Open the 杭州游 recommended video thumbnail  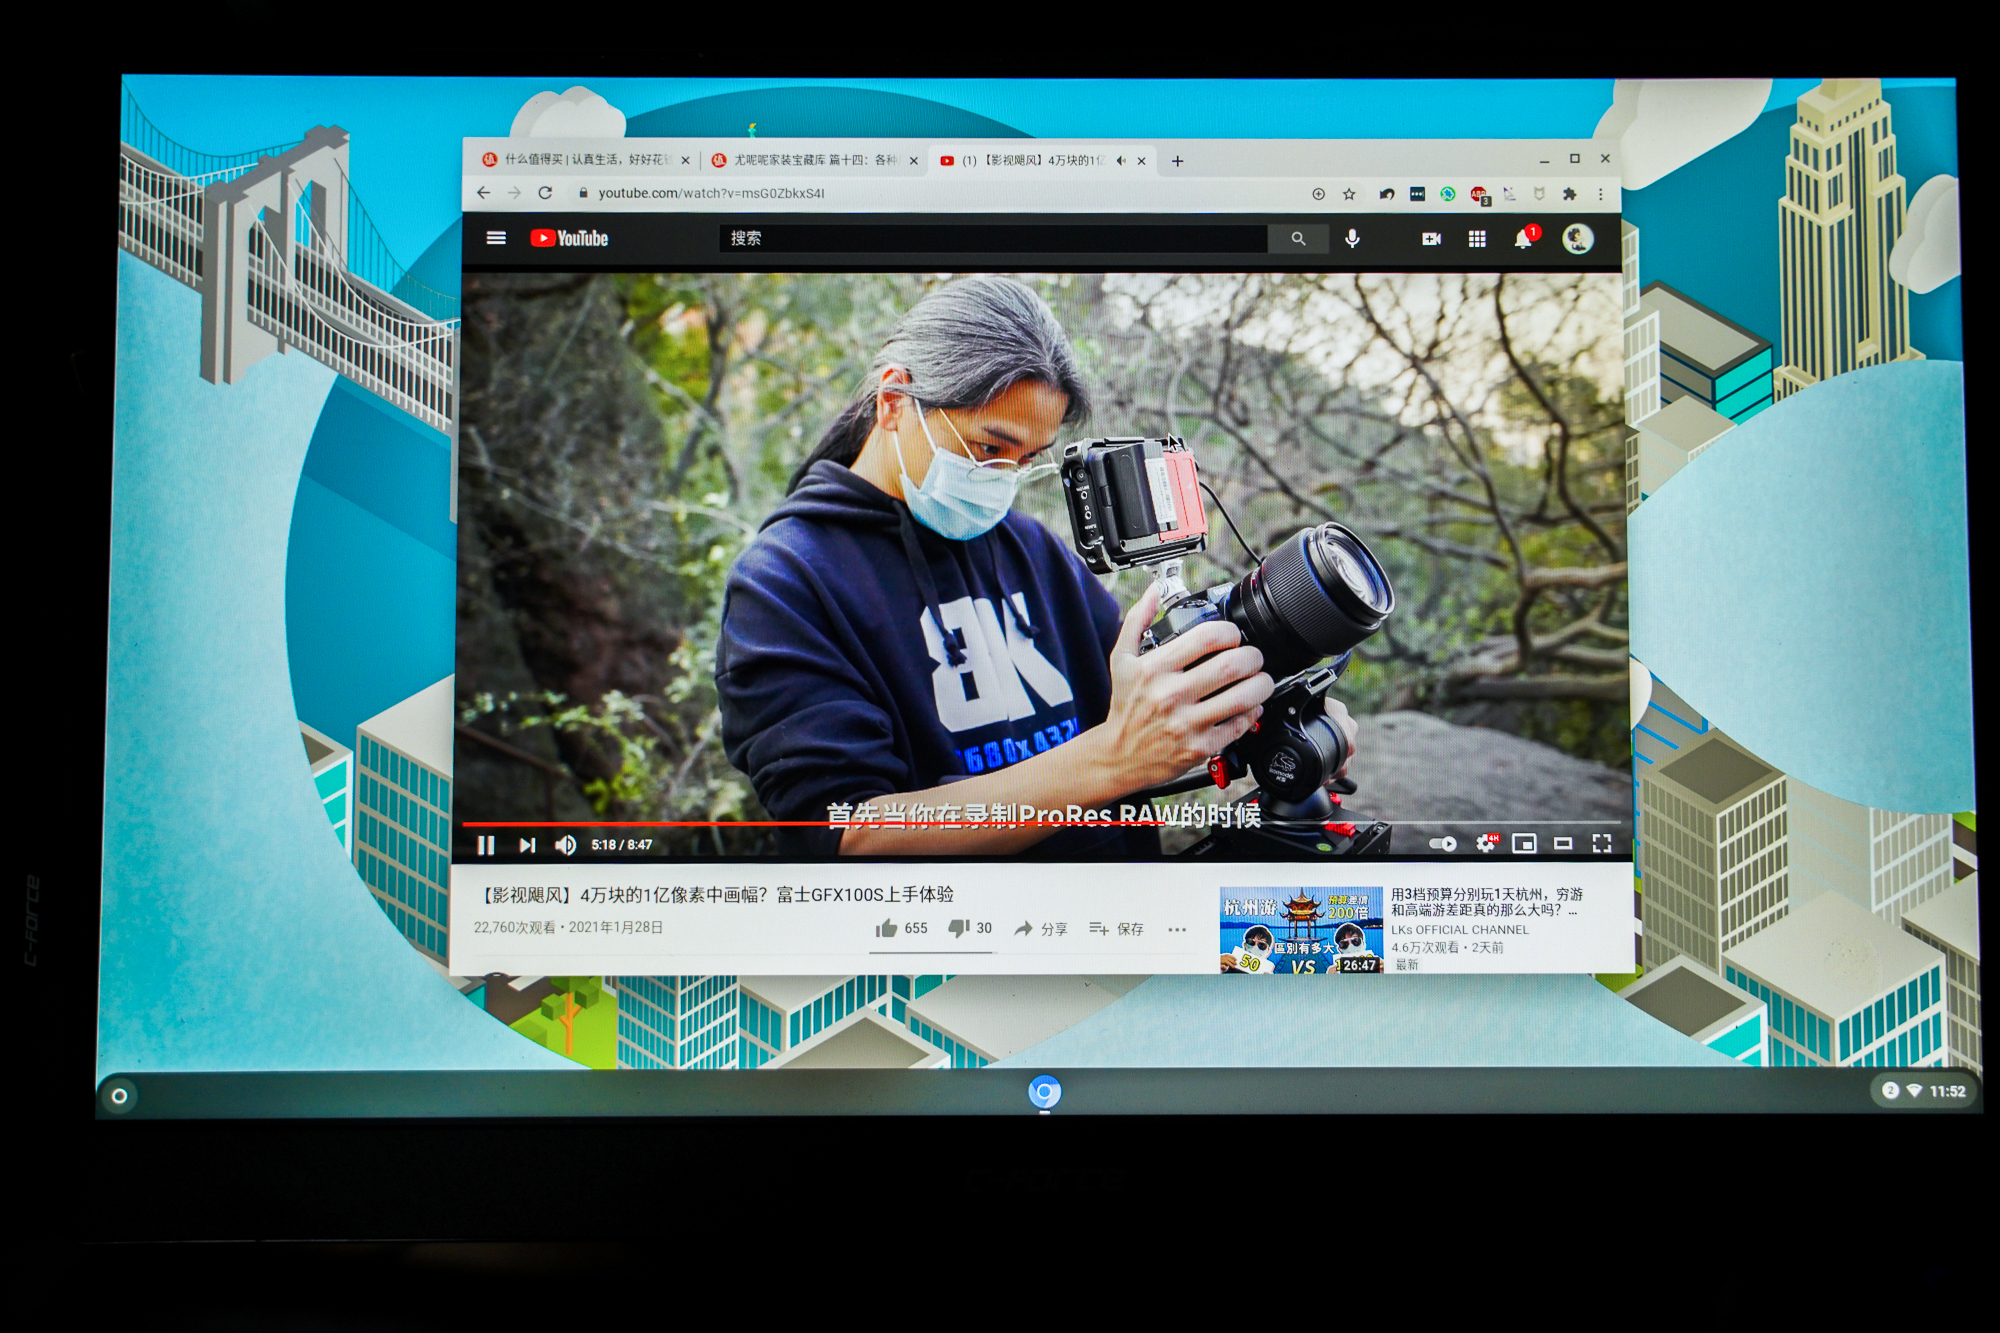pyautogui.click(x=1301, y=929)
